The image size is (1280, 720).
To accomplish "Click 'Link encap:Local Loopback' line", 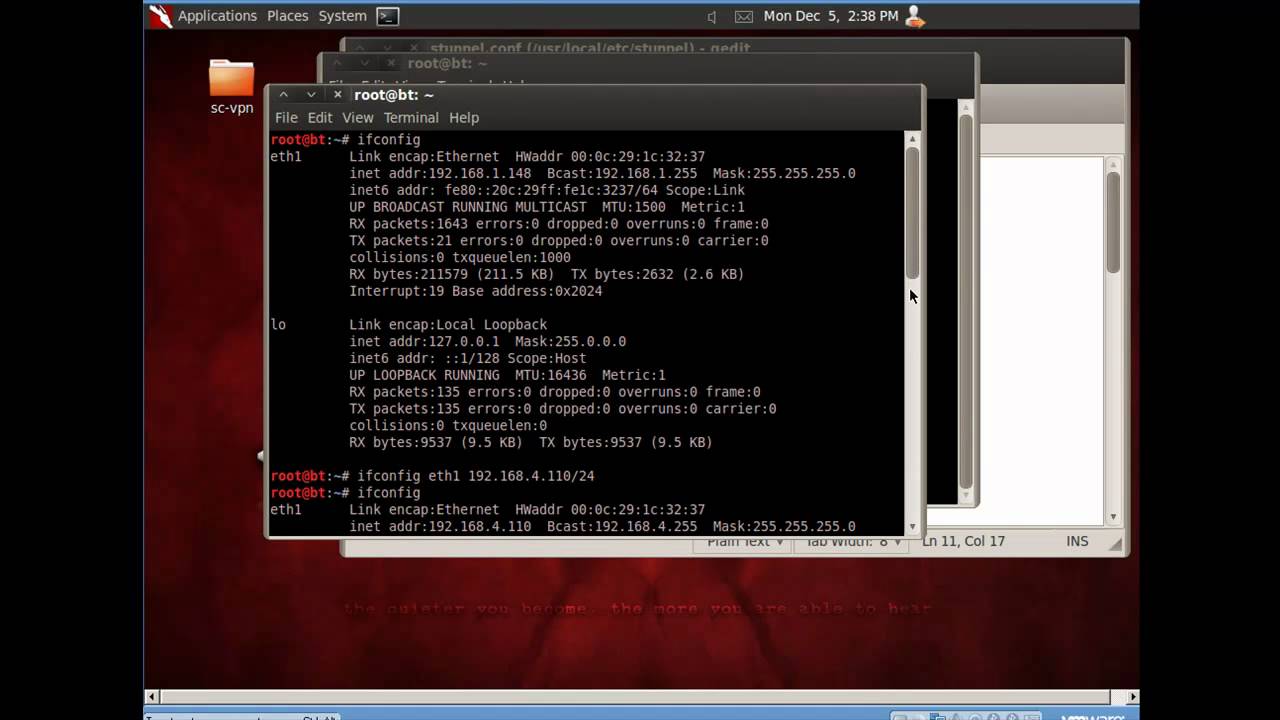I will 448,324.
